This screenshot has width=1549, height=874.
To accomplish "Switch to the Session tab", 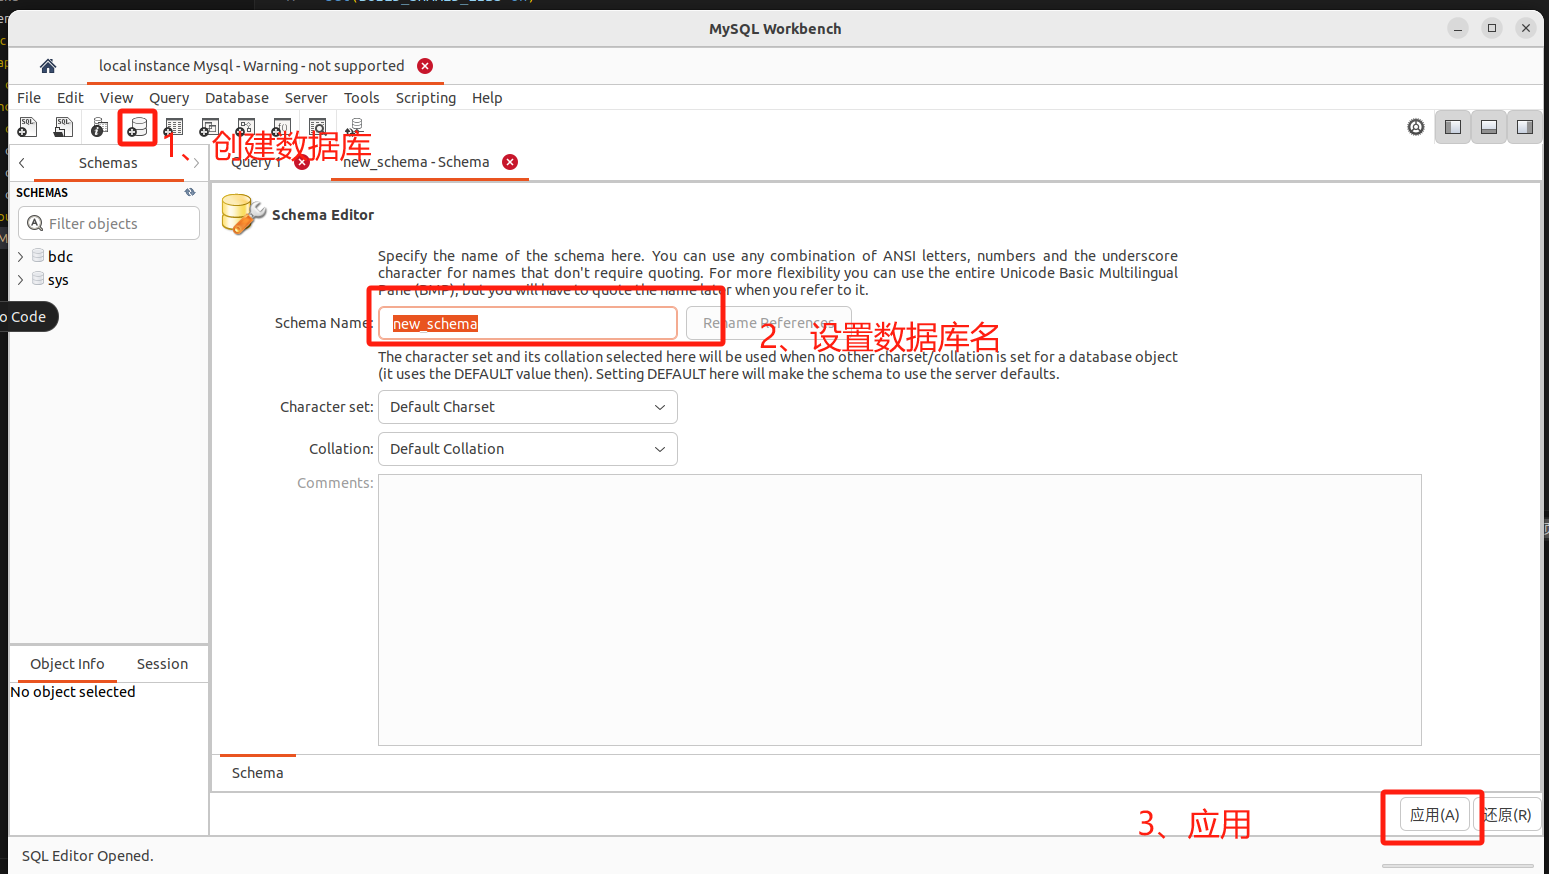I will coord(162,664).
